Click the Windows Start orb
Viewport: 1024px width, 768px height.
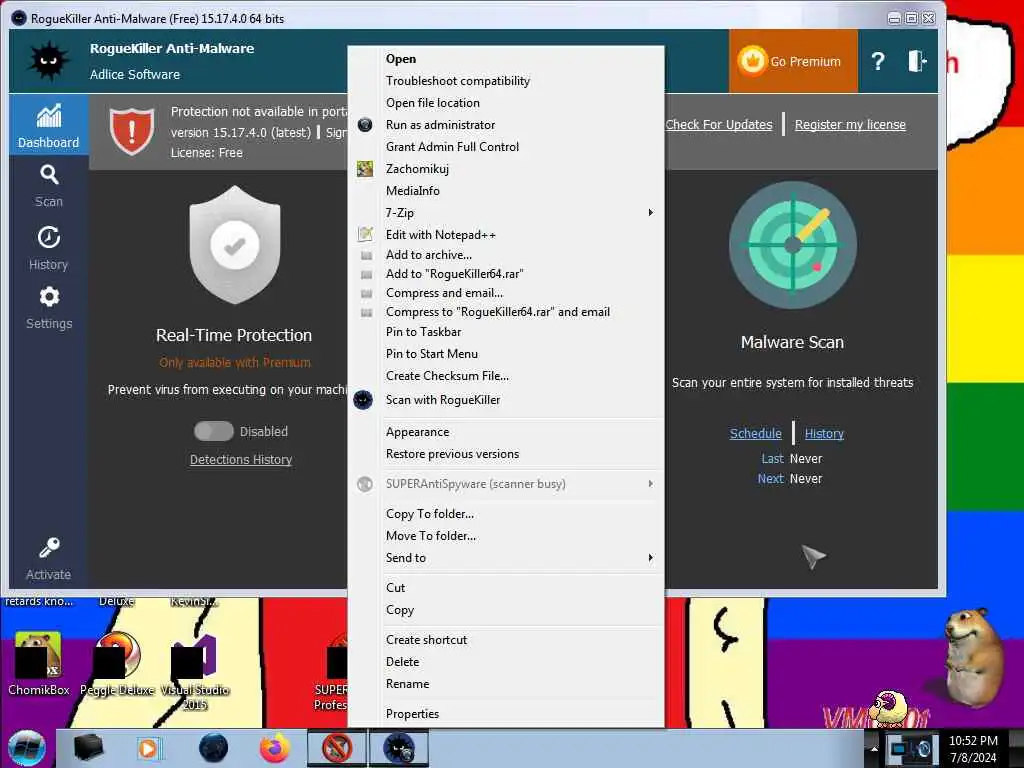27,749
